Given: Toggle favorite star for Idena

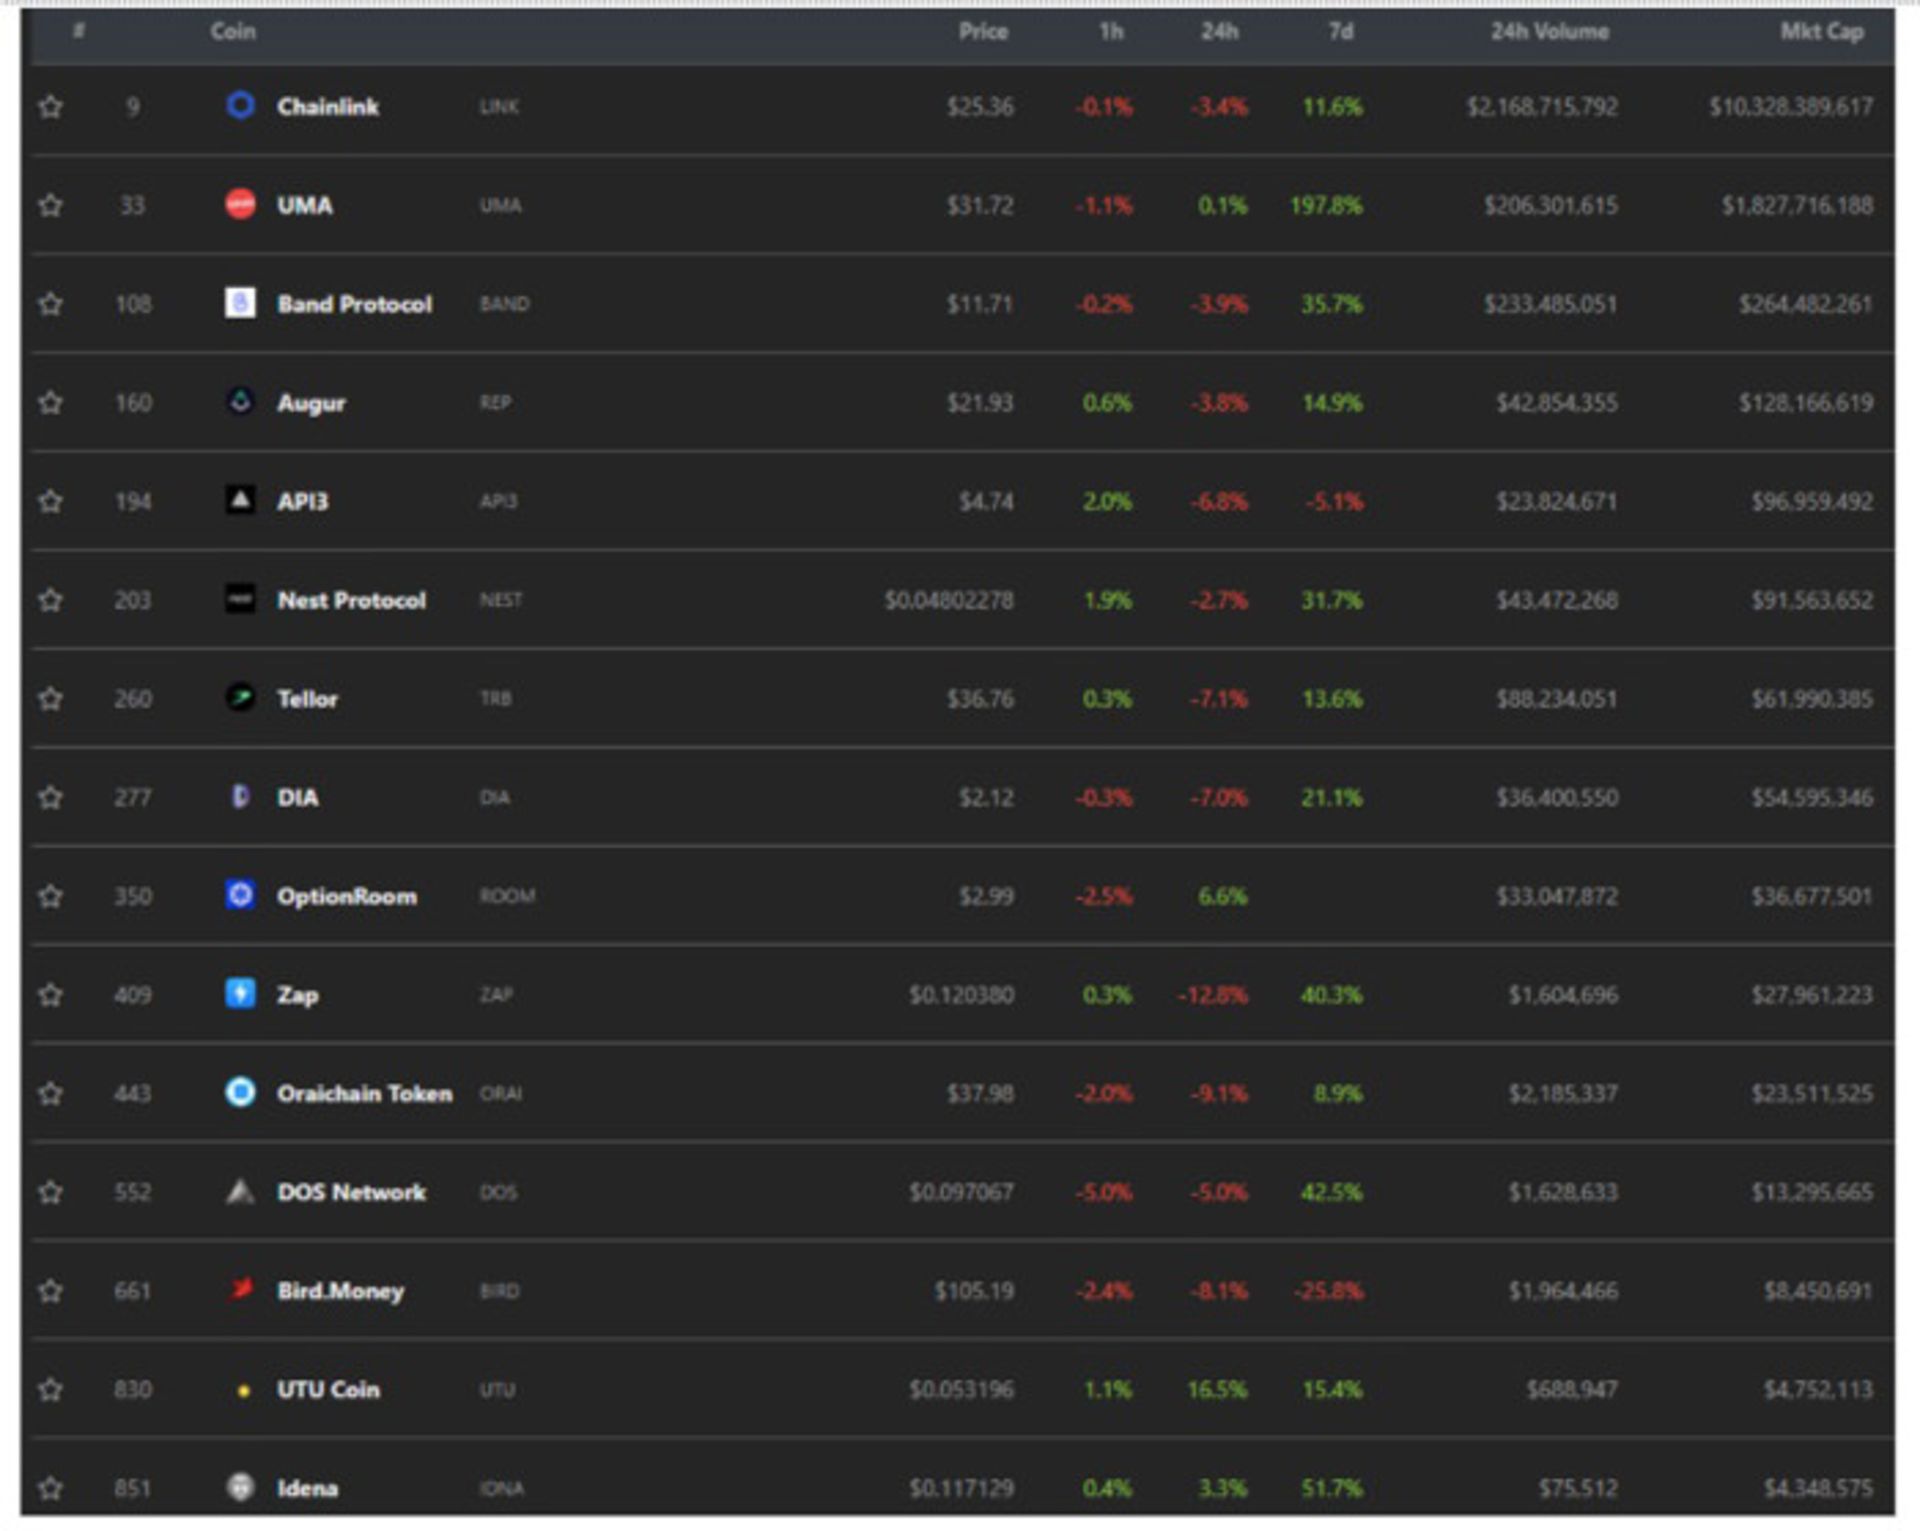Looking at the screenshot, I should pos(51,1488).
